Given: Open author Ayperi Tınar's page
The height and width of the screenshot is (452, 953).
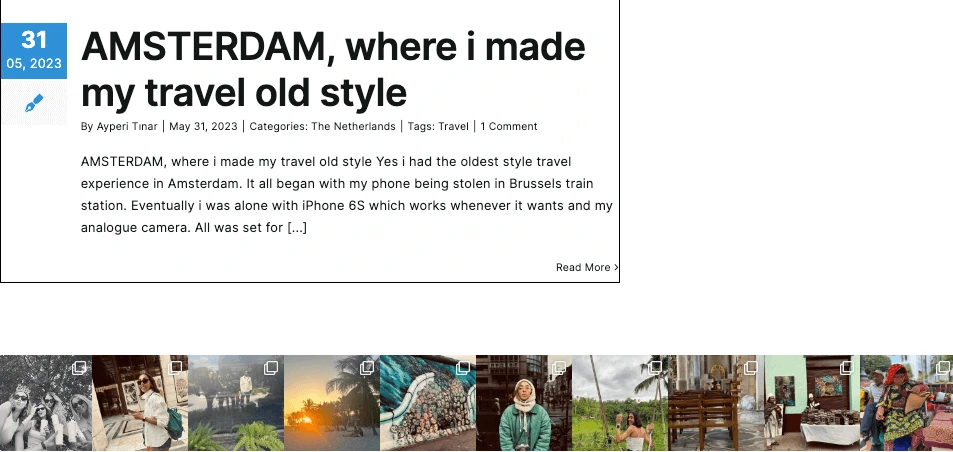Looking at the screenshot, I should click(x=127, y=126).
